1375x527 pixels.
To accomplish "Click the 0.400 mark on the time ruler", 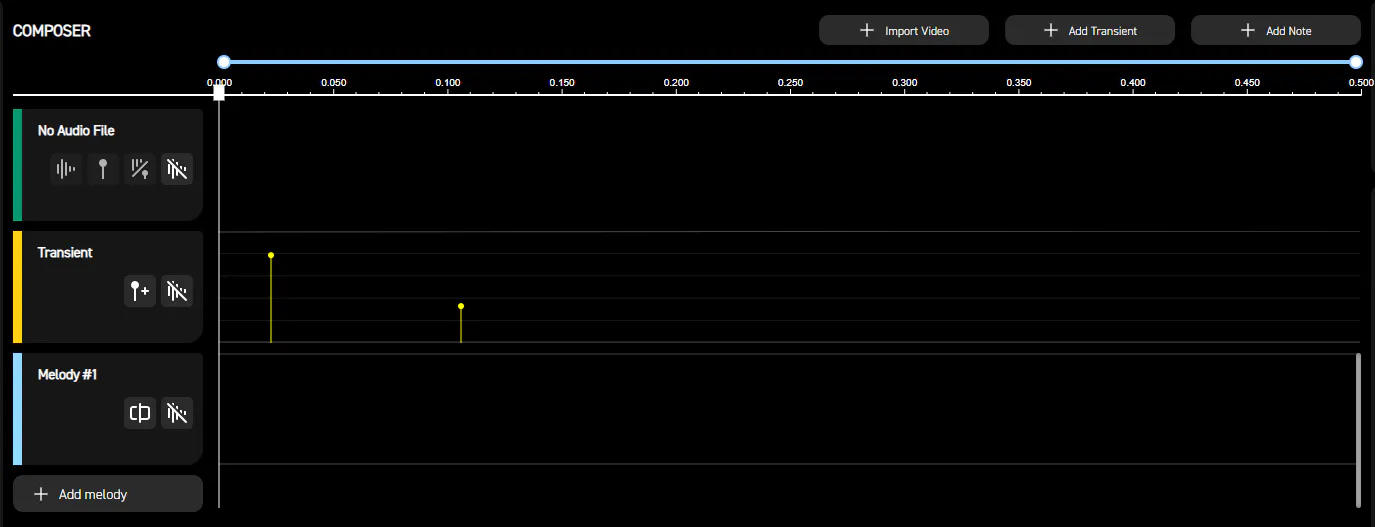I will (x=1133, y=83).
